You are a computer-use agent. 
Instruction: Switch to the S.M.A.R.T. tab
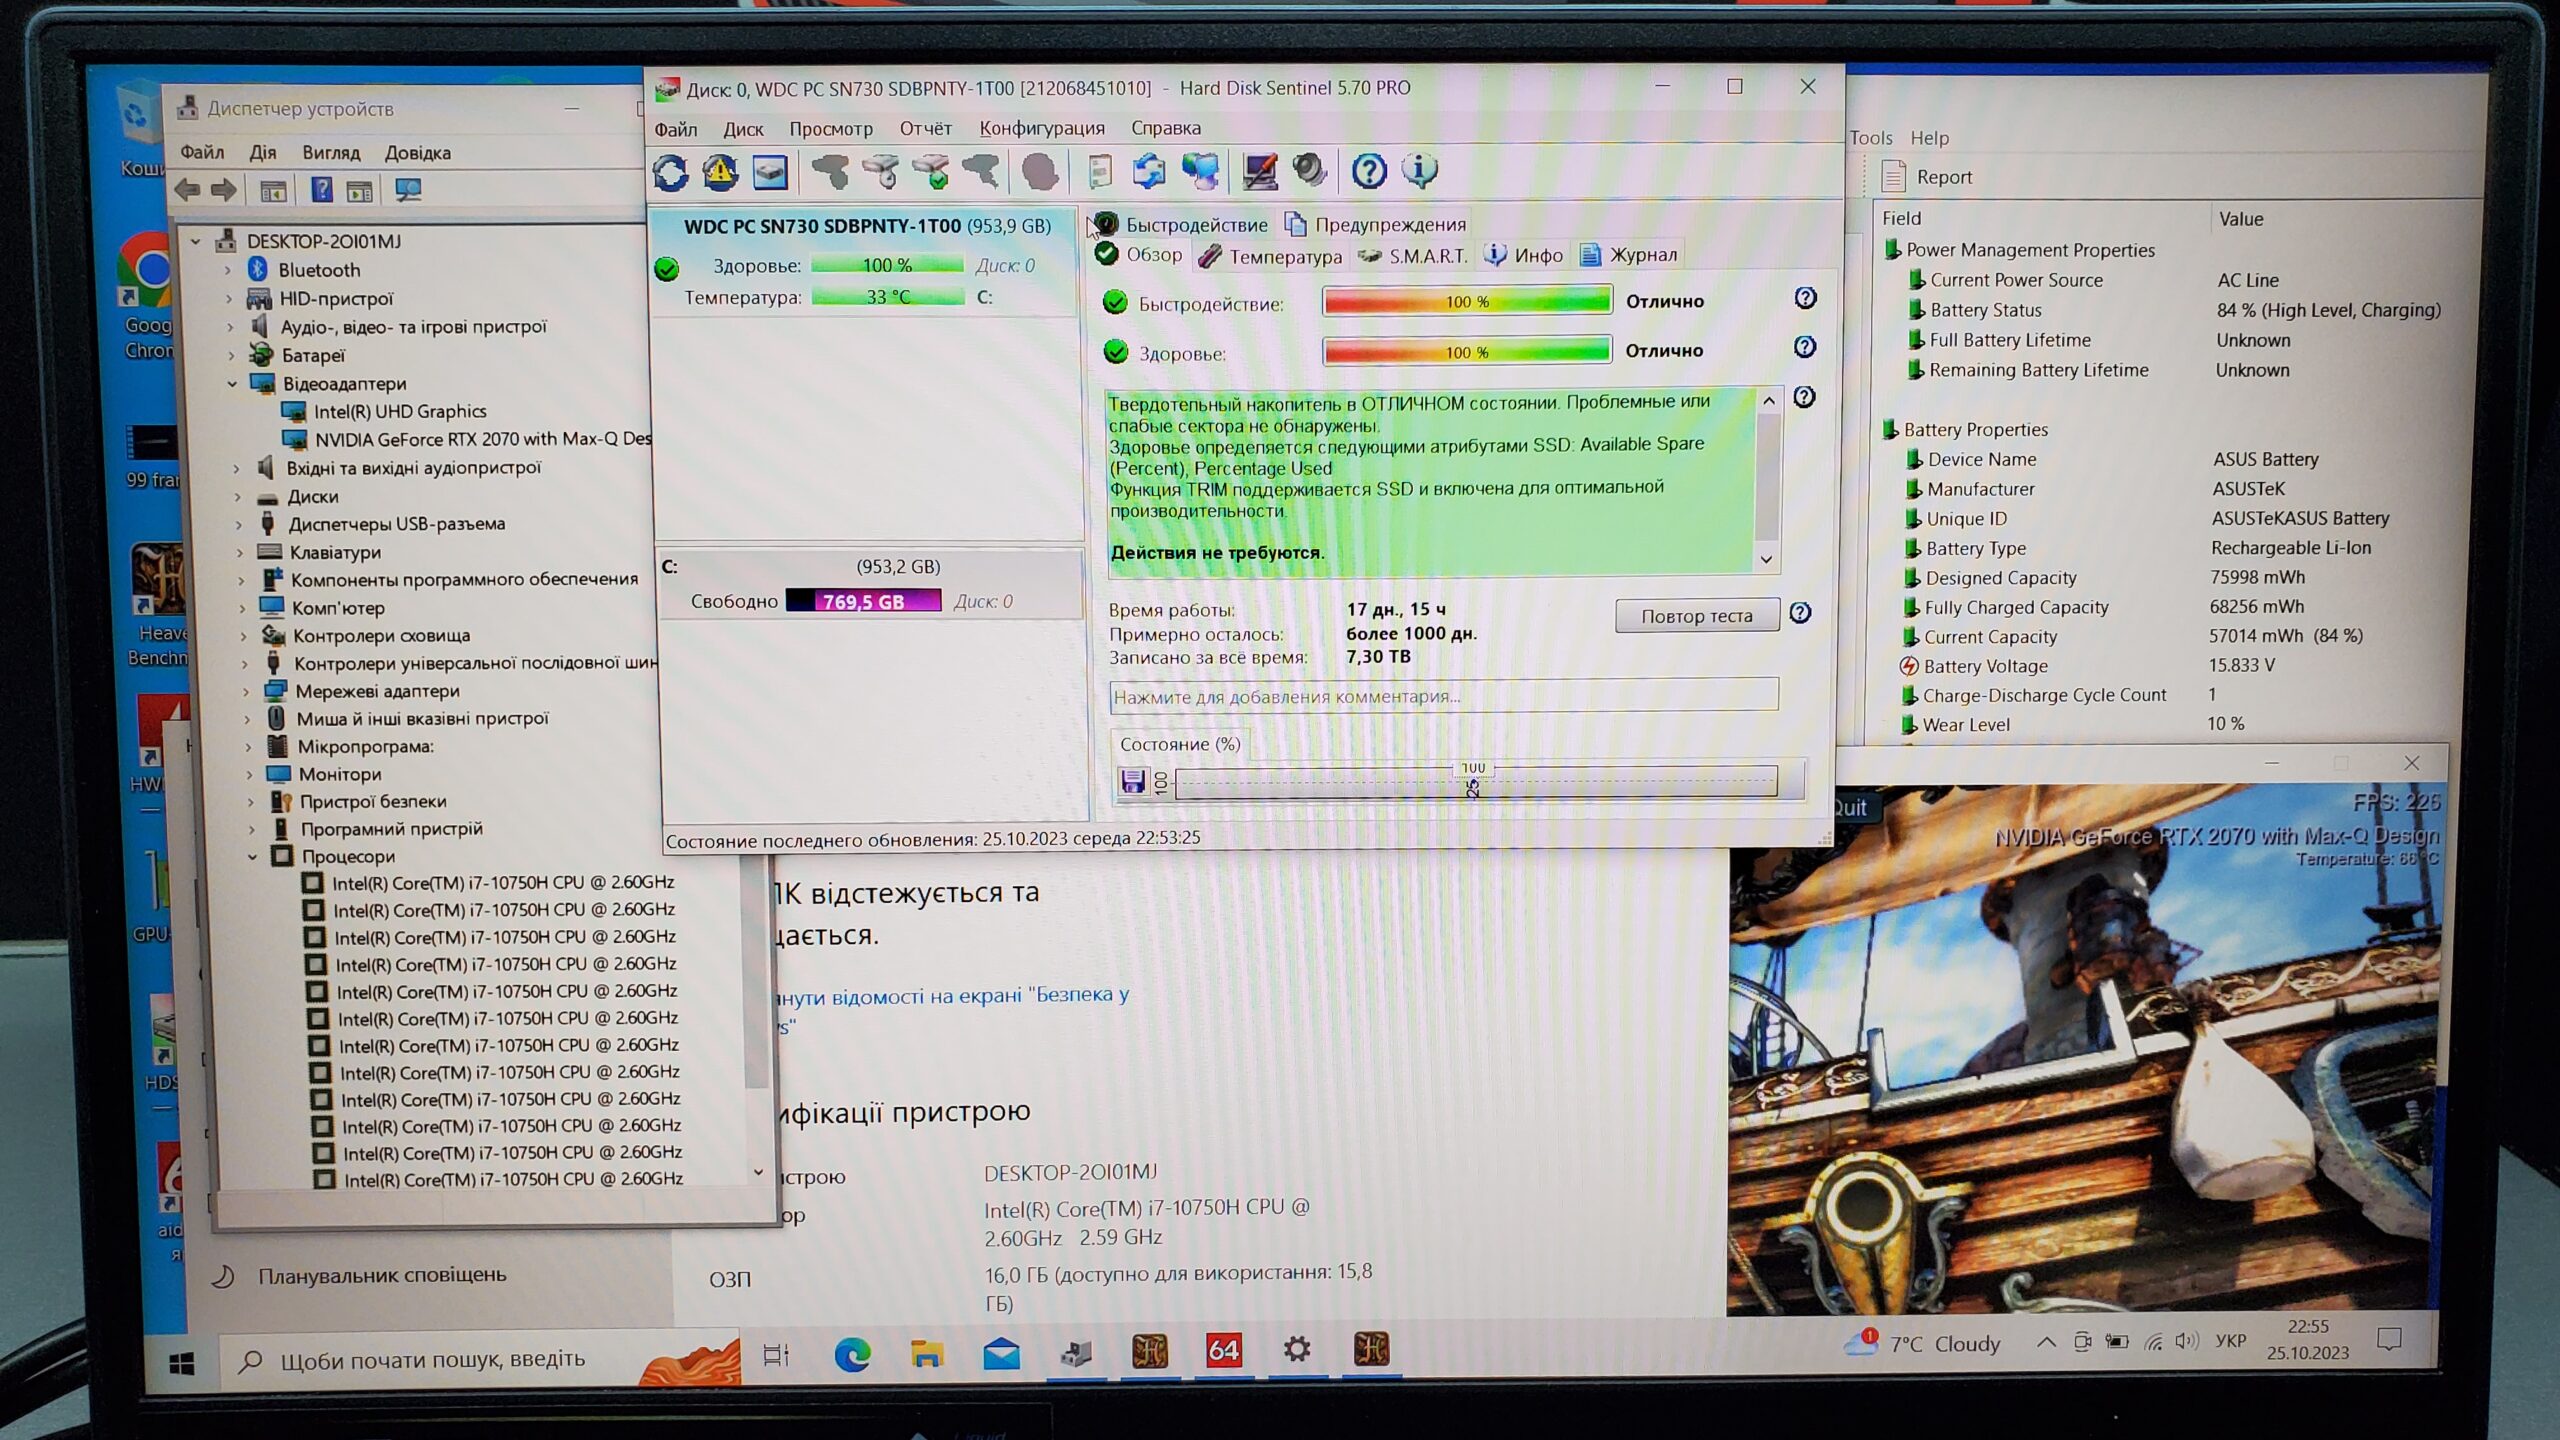(1414, 256)
